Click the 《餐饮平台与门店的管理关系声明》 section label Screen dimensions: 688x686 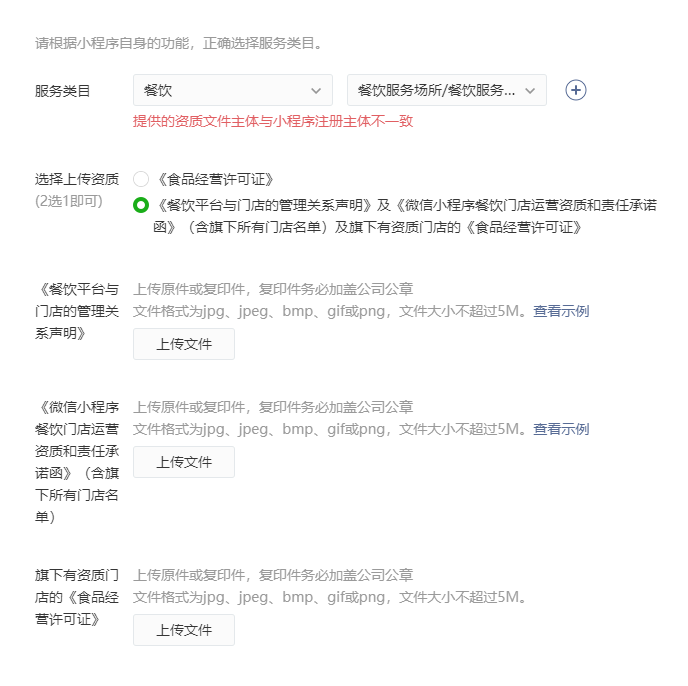[x=77, y=311]
